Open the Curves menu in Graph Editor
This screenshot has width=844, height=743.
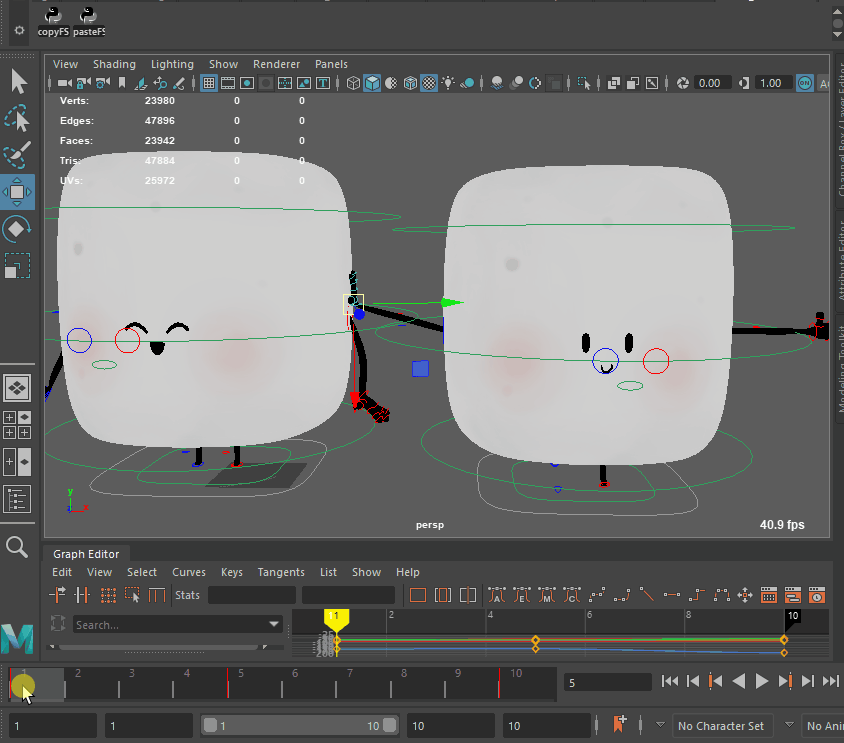189,572
